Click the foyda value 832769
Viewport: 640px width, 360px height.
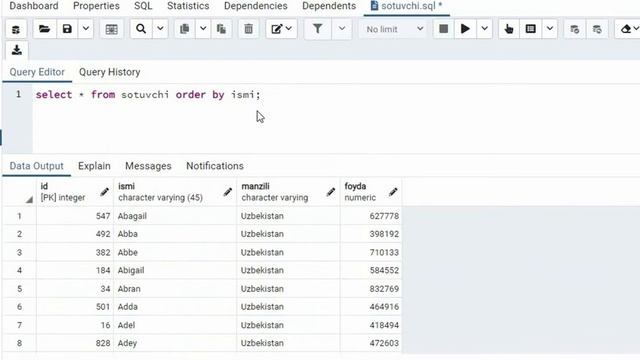coord(371,289)
